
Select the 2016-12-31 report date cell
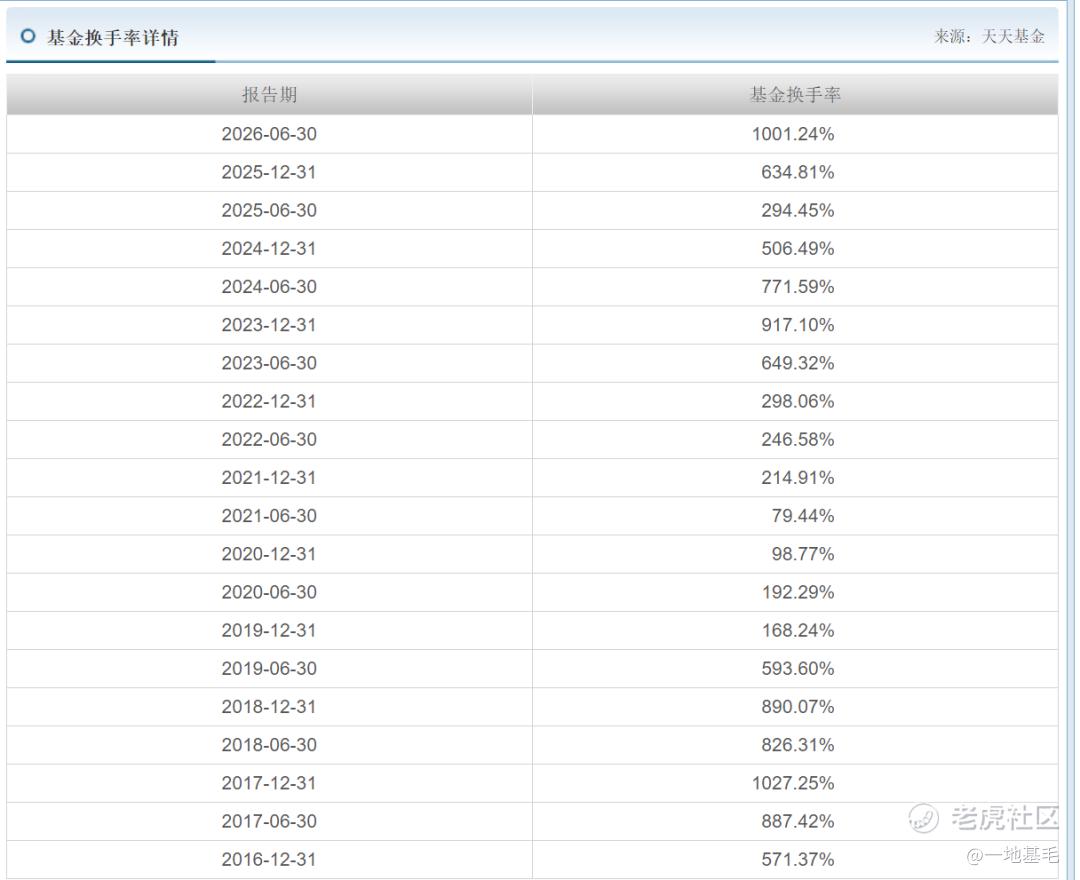coord(269,859)
